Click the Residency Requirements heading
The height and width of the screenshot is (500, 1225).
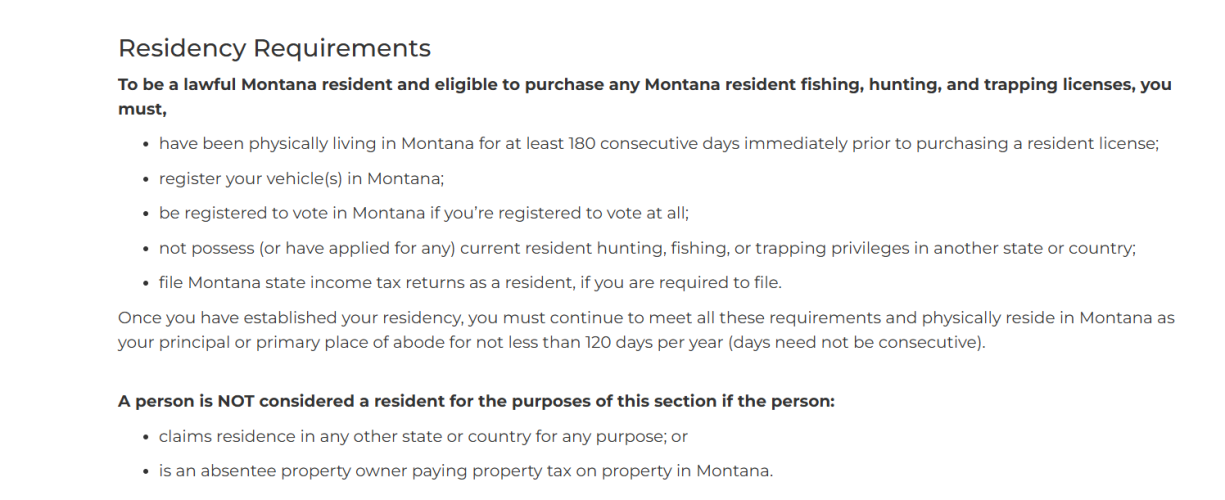(x=274, y=48)
